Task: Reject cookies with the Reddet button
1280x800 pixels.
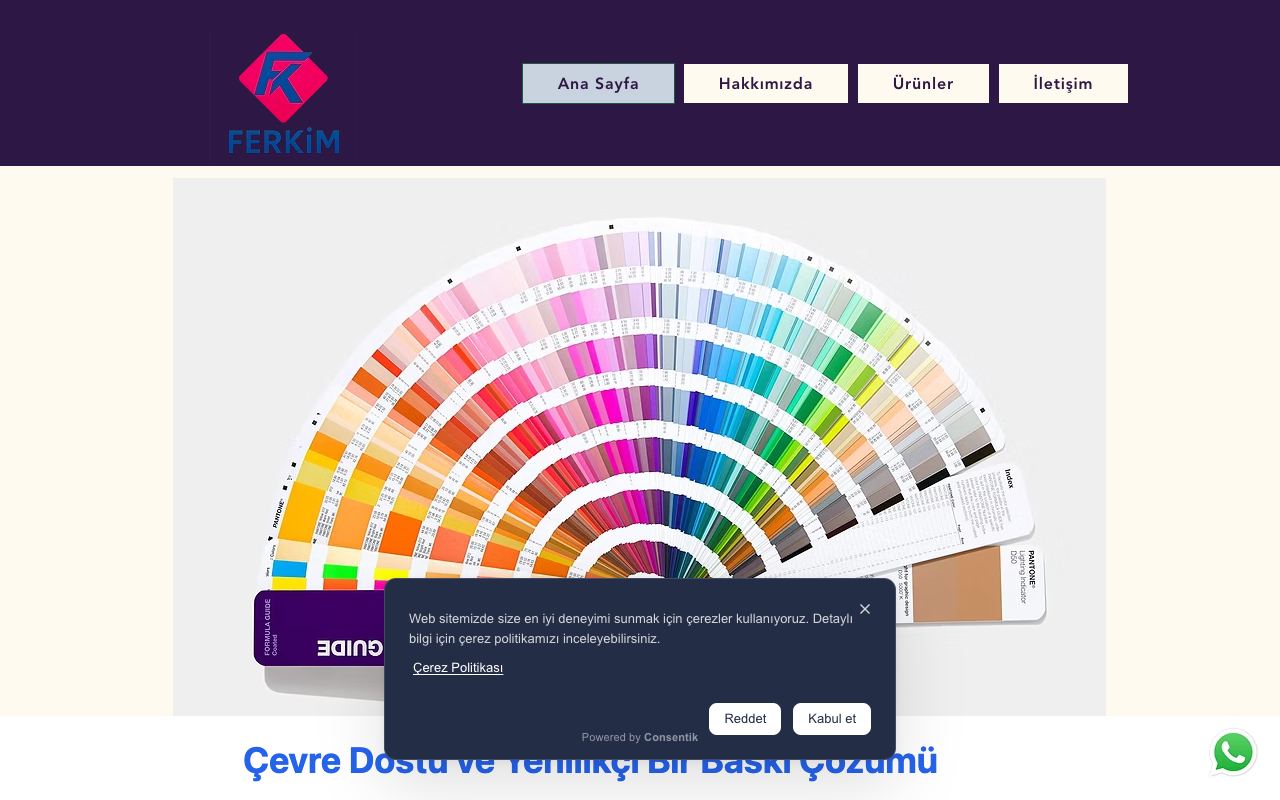Action: tap(745, 719)
